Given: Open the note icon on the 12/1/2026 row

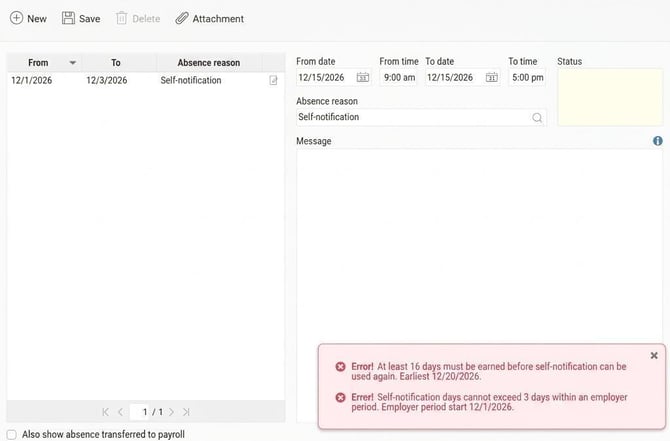Looking at the screenshot, I should tap(273, 80).
